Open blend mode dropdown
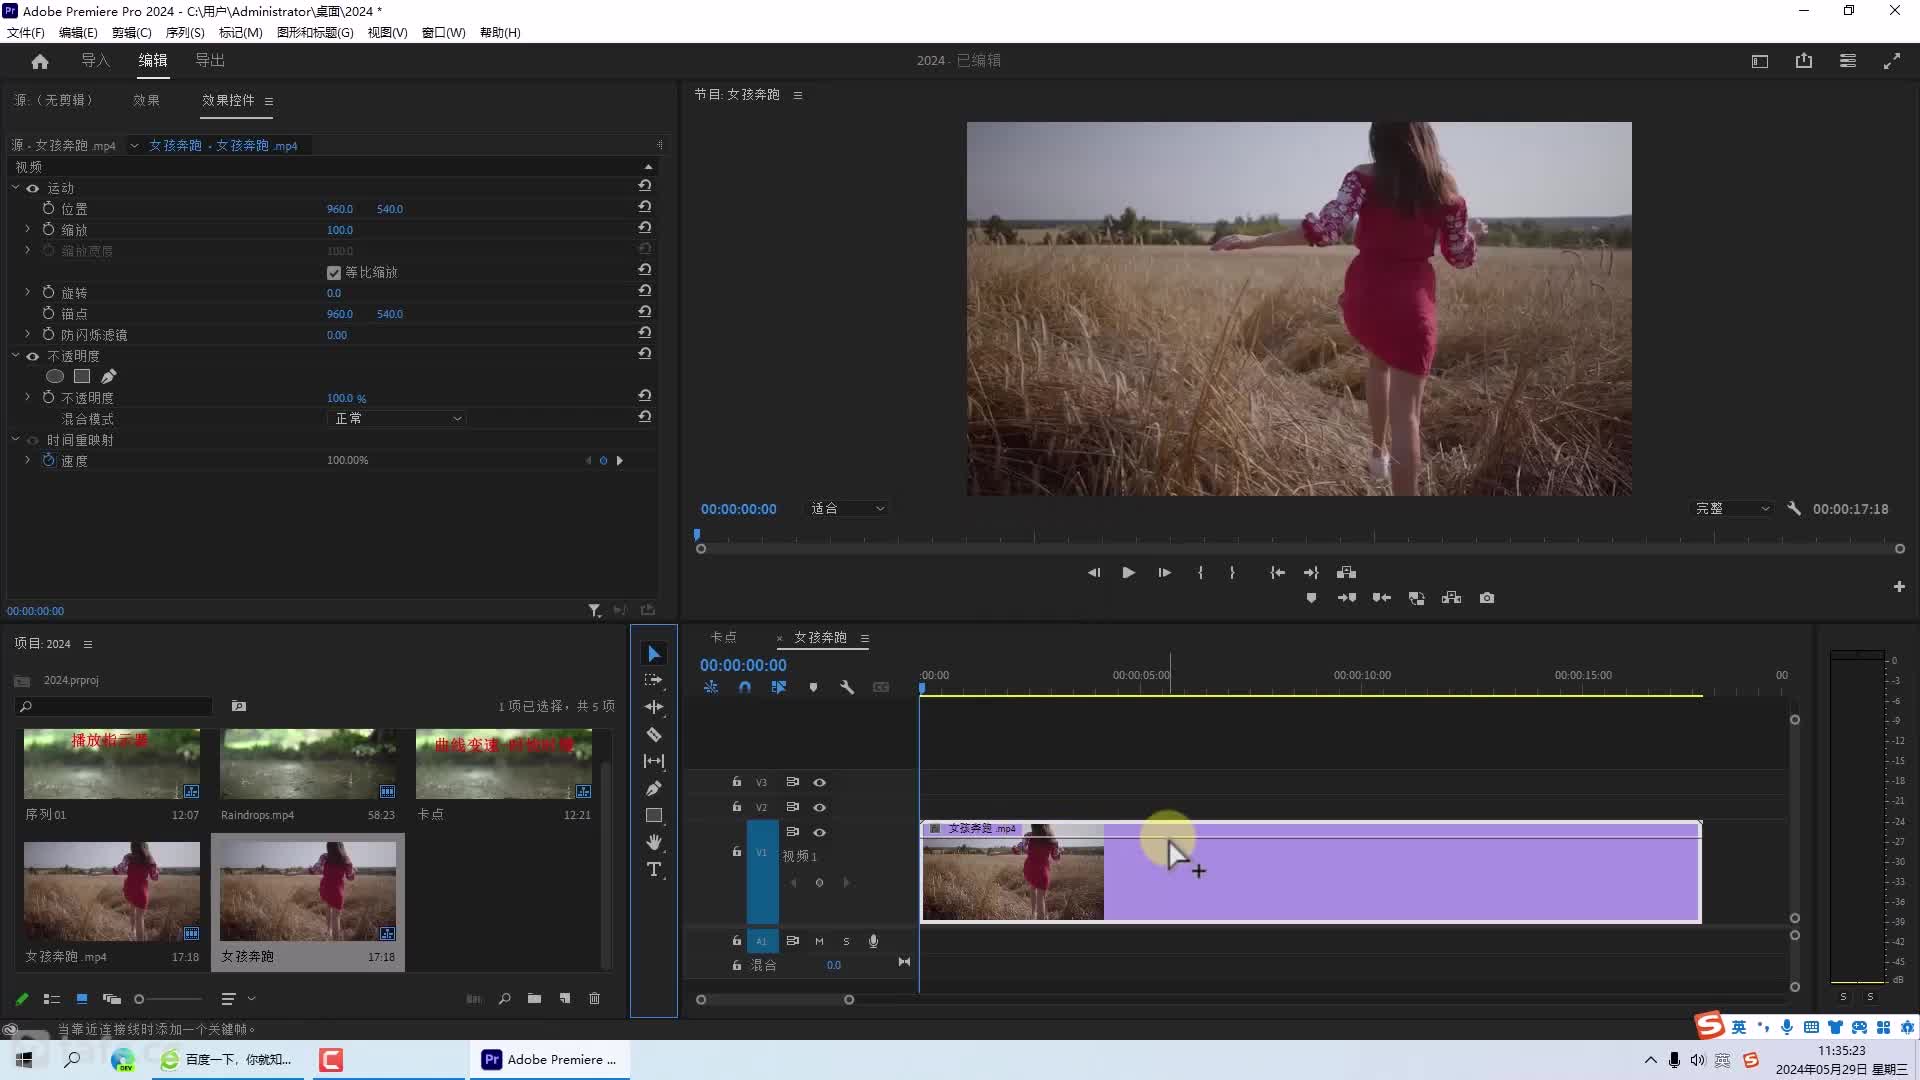This screenshot has height=1080, width=1920. pos(396,418)
